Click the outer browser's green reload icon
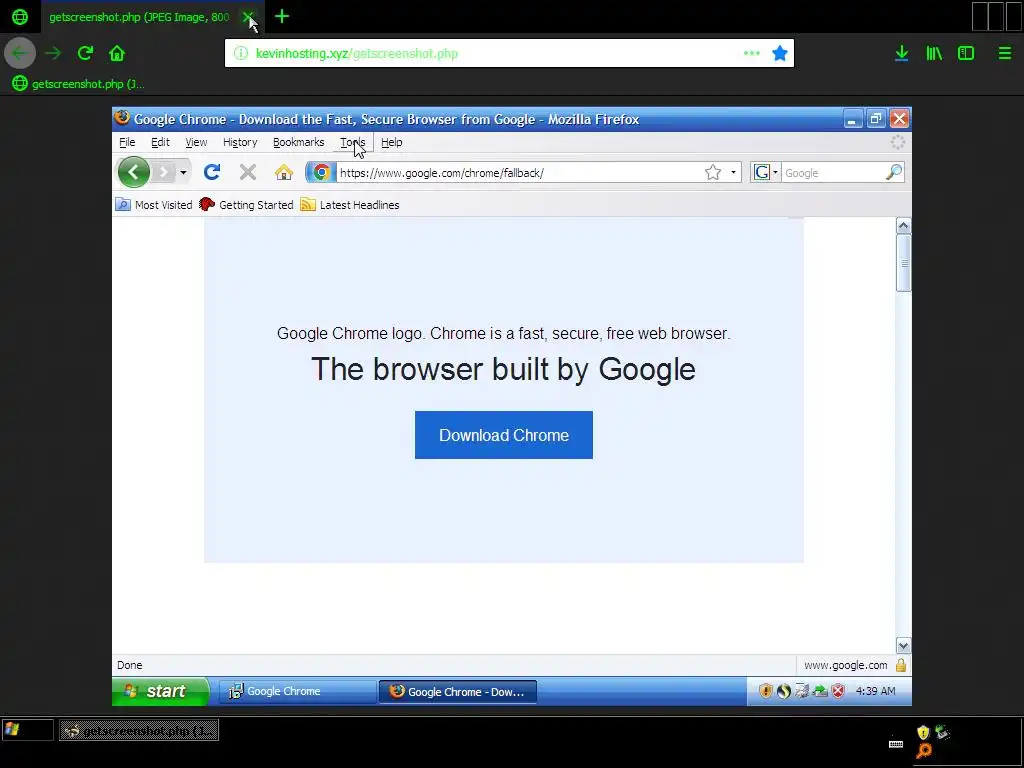 point(85,53)
